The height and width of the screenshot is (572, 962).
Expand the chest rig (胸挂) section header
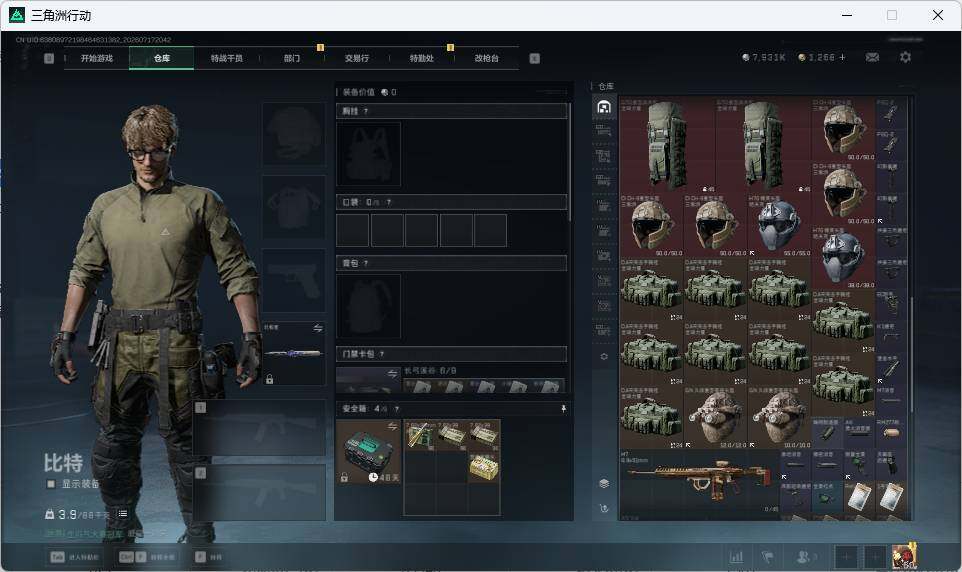pyautogui.click(x=452, y=111)
